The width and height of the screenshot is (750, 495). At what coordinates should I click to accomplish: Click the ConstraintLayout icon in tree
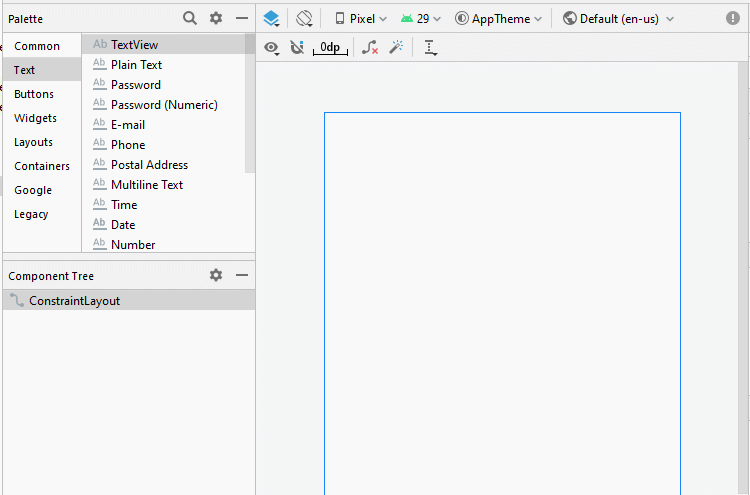pyautogui.click(x=17, y=300)
